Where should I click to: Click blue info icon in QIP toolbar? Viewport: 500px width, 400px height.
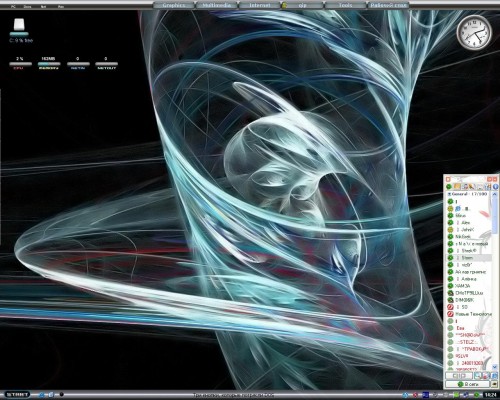tap(495, 187)
